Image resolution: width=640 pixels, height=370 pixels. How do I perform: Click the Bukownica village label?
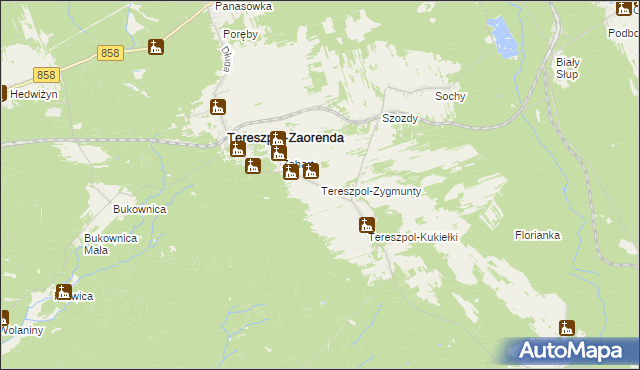[x=140, y=209]
